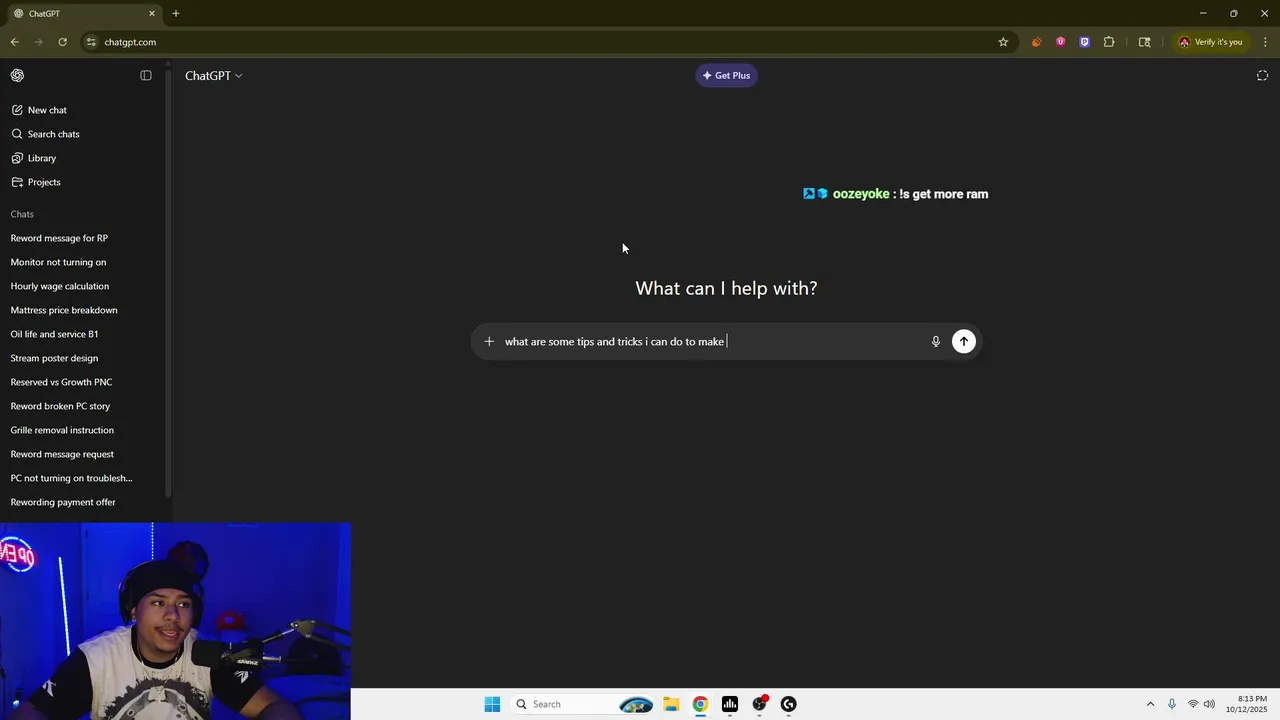Click the chatgpt.com address bar

click(x=540, y=42)
